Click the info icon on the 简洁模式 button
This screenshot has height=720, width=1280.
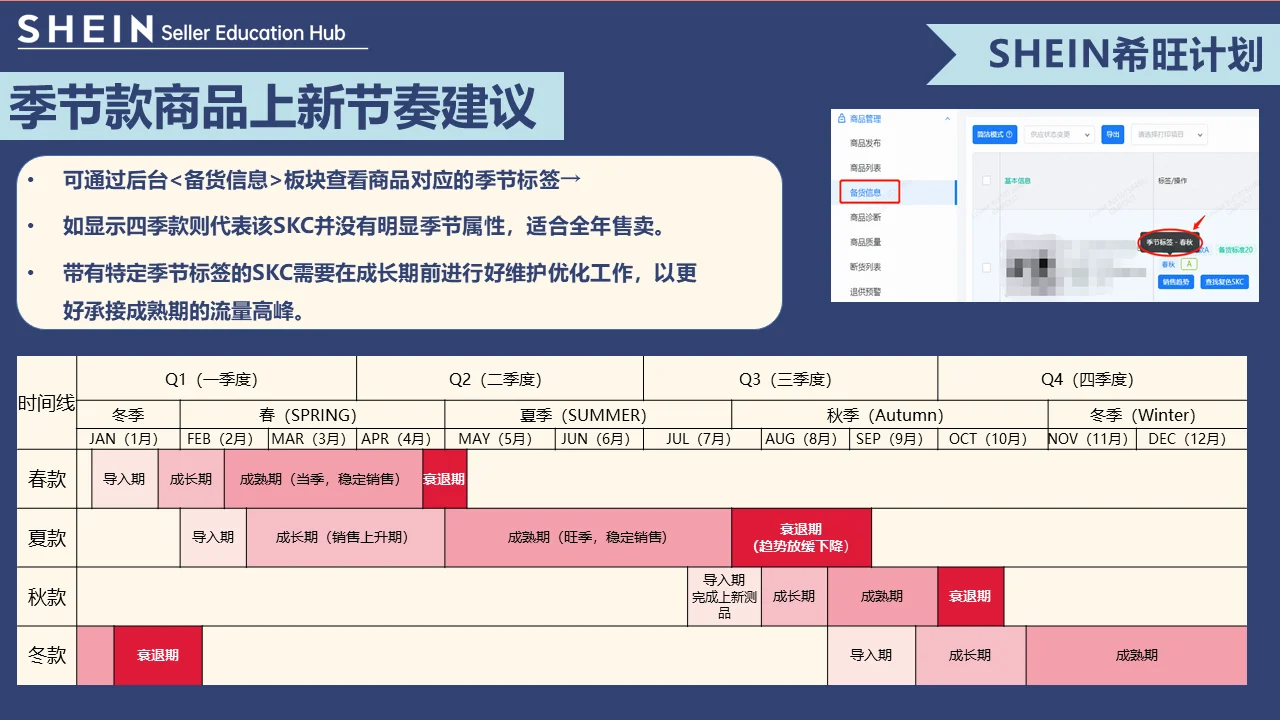[1010, 135]
